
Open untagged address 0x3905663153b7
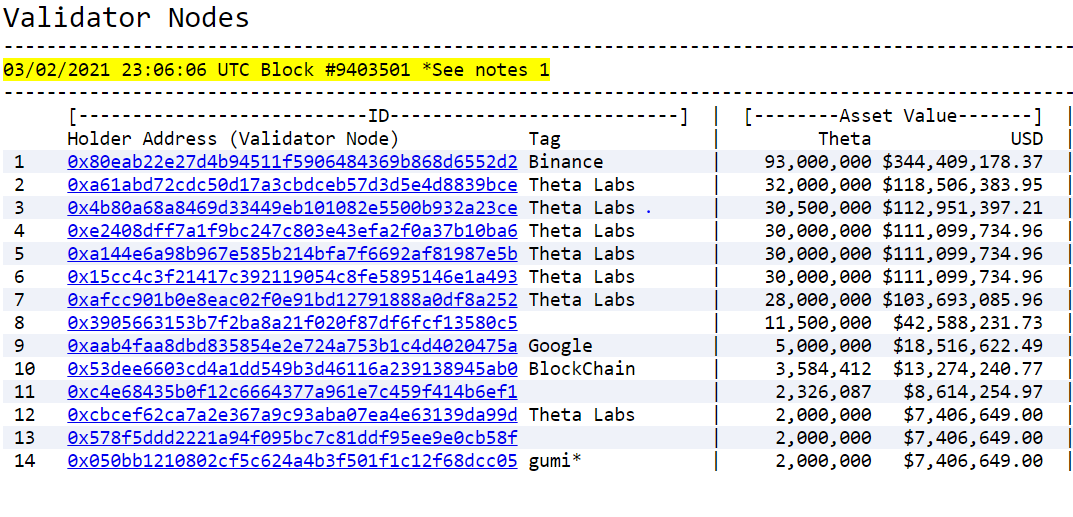(292, 323)
